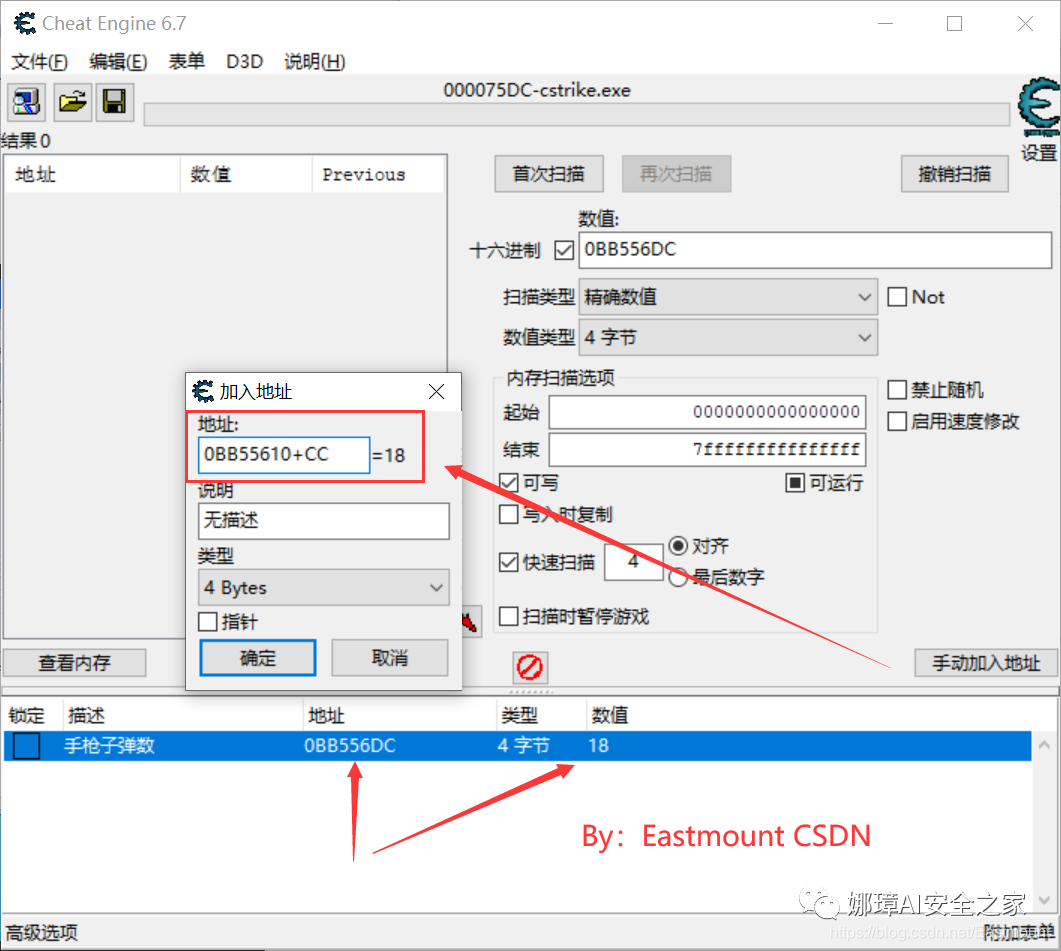The height and width of the screenshot is (951, 1061).
Task: Enable the 禁止随机 checkbox
Action: coord(897,390)
